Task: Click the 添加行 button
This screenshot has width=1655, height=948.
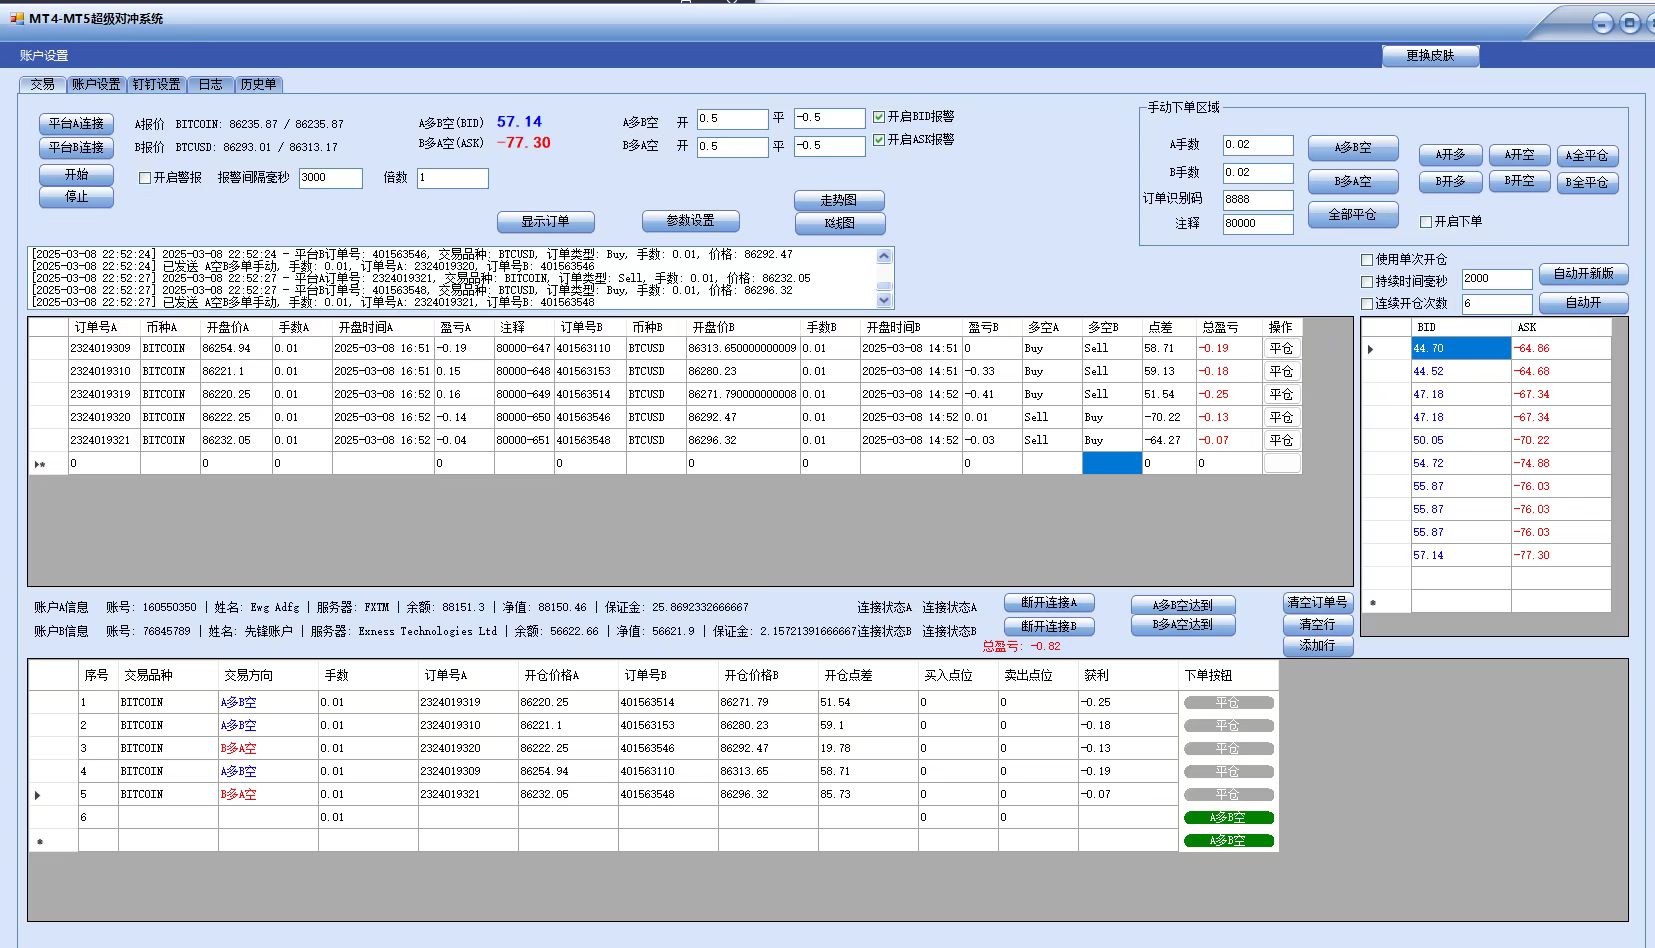Action: (x=1317, y=646)
